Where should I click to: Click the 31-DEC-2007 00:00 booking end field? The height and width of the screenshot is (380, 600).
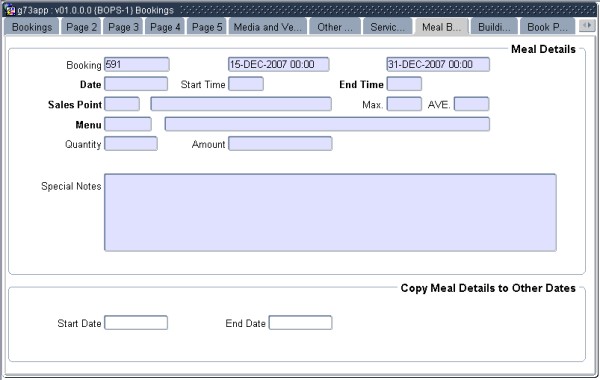tap(438, 64)
